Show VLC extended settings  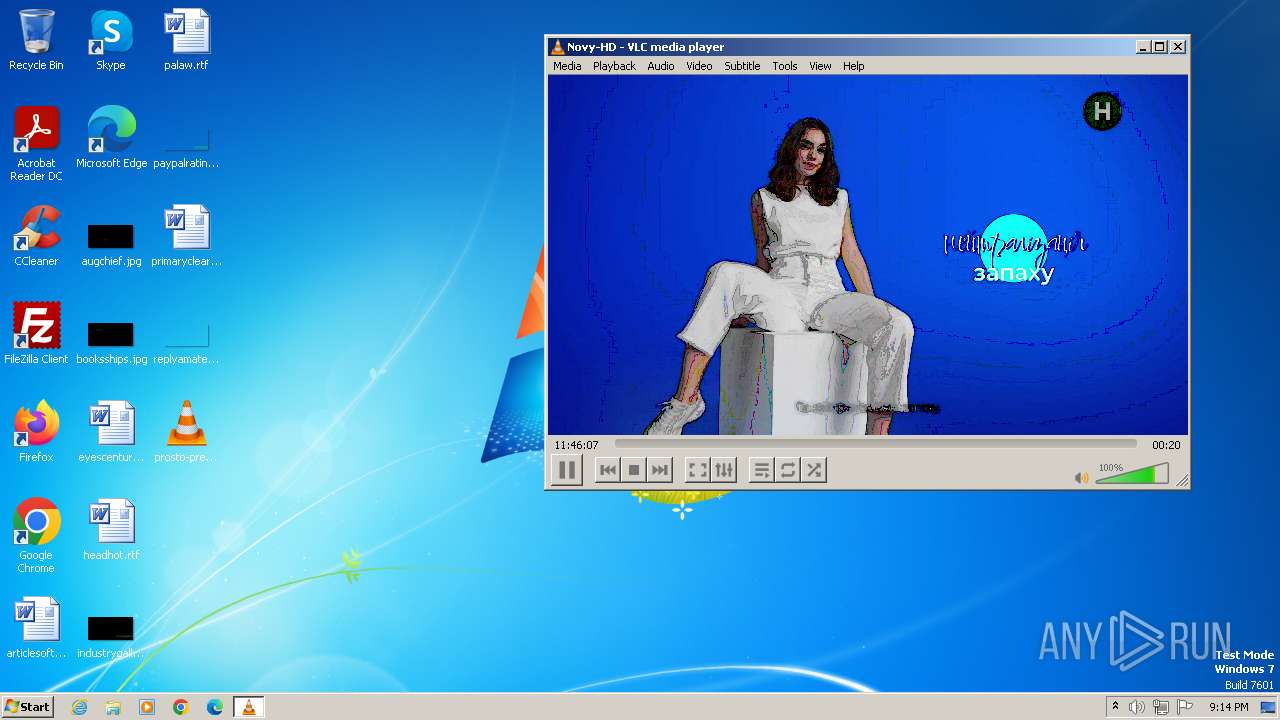[x=724, y=470]
